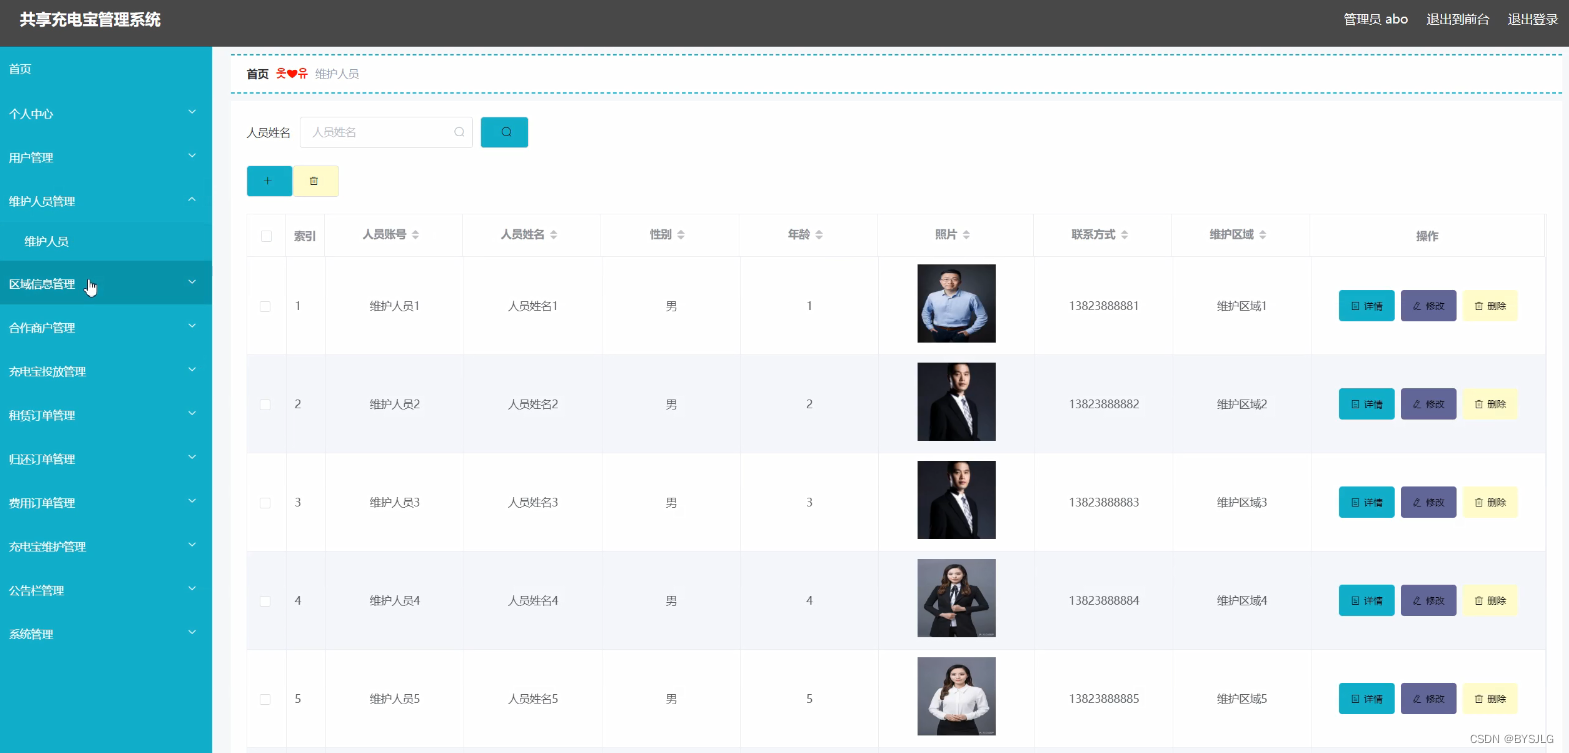Click 删除 for 维护人员3
This screenshot has height=753, width=1569.
pyautogui.click(x=1490, y=502)
